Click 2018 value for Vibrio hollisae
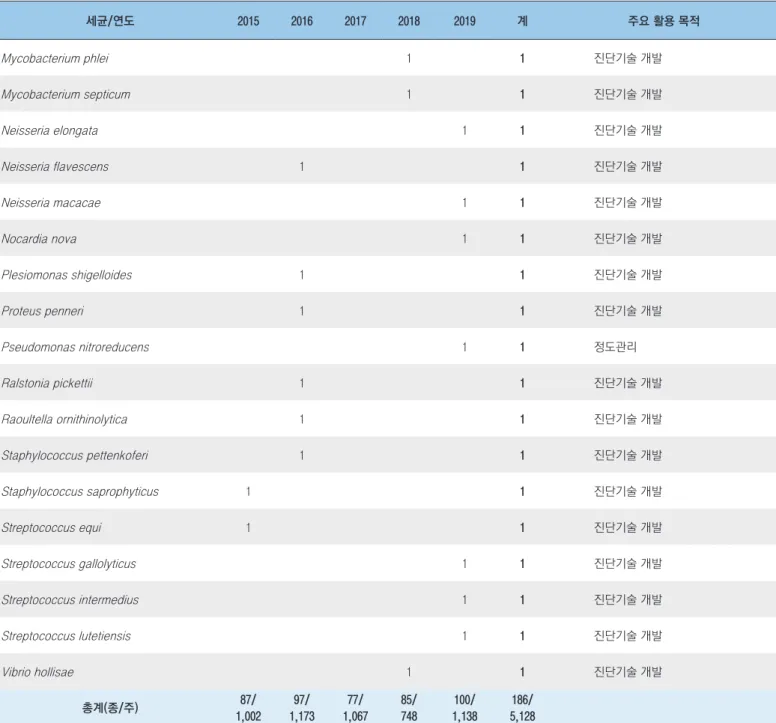Screen dimensions: 776x723 409,673
